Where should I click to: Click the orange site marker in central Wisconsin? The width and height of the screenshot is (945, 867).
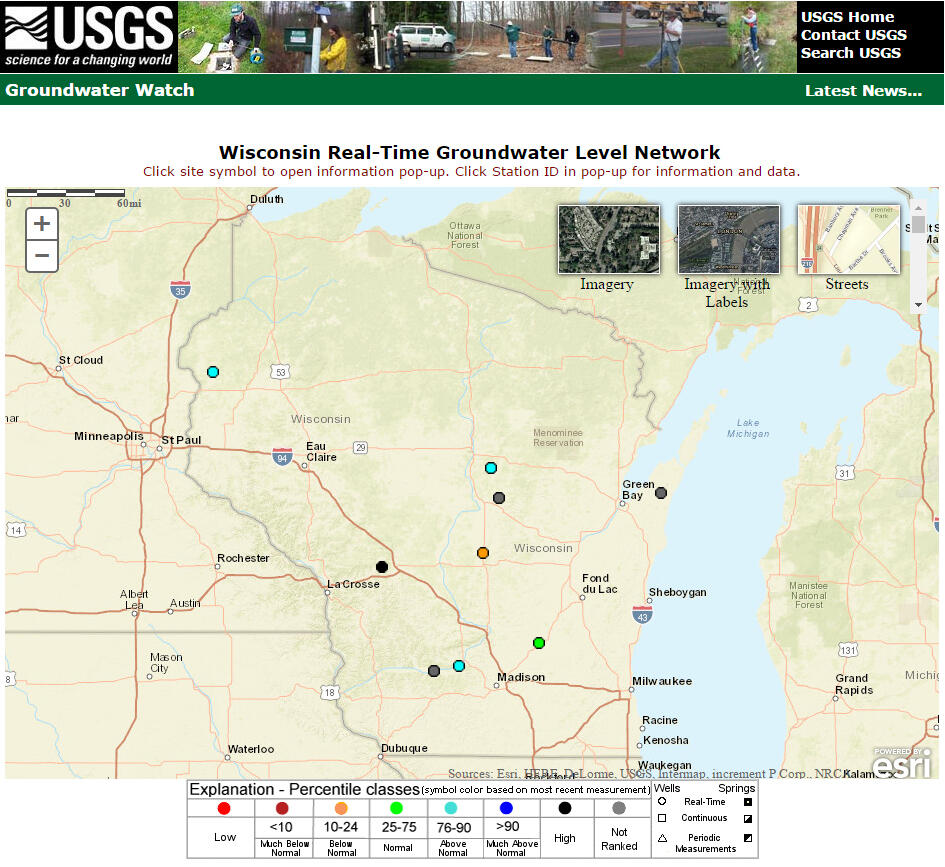tap(483, 551)
